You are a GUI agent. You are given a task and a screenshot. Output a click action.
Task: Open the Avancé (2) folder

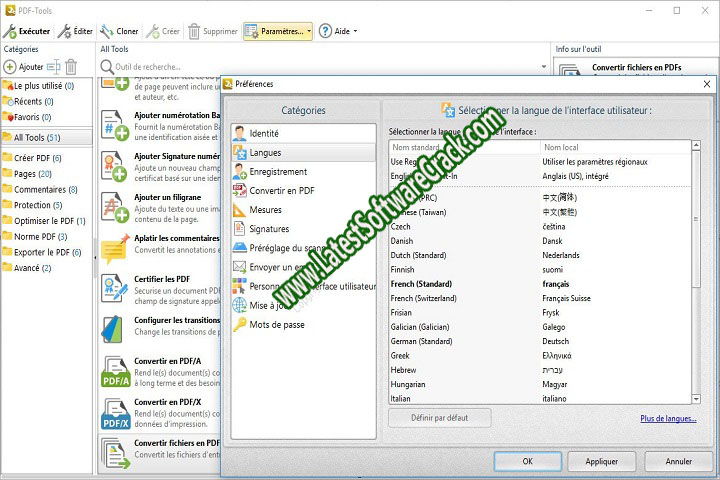27,268
